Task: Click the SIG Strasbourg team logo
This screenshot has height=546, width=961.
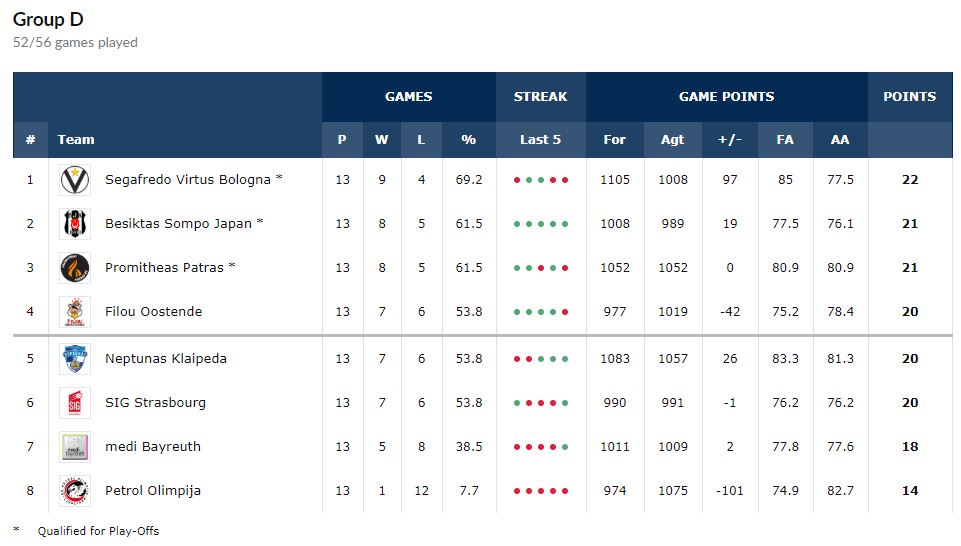Action: [x=75, y=403]
